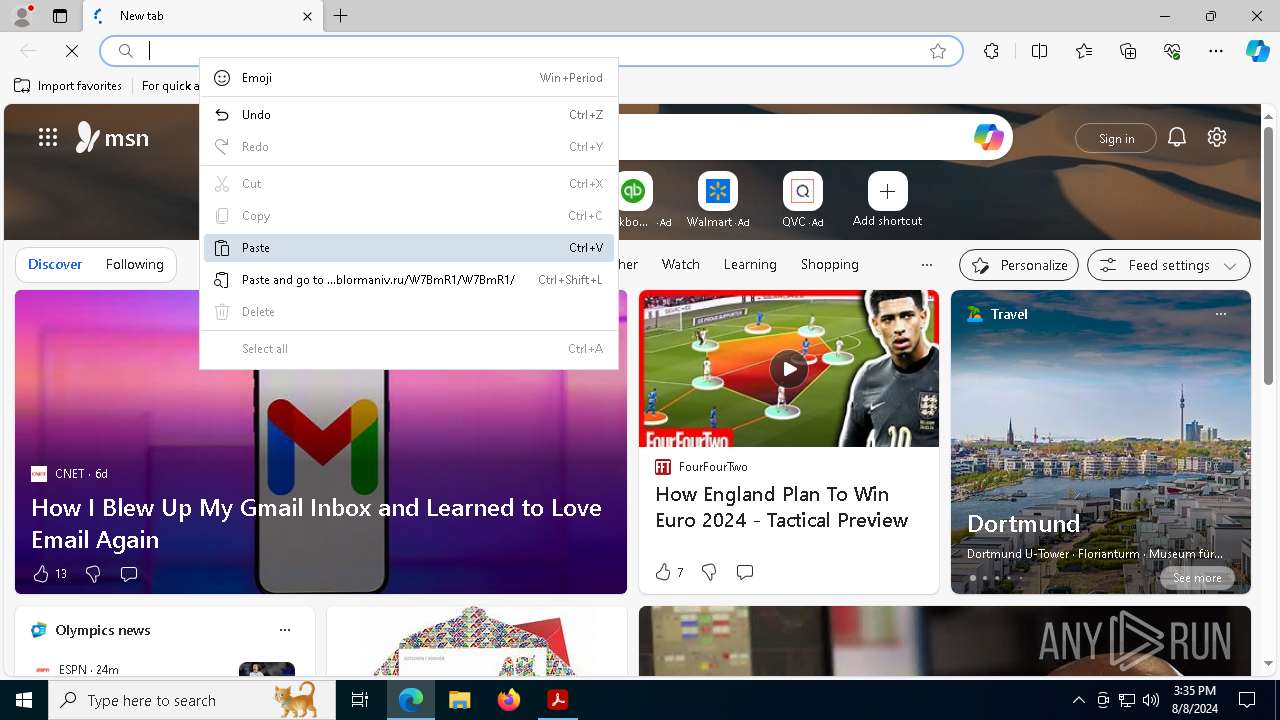Viewport: 1280px width, 720px height.
Task: Open the Copilot sidebar icon
Action: click(1257, 51)
